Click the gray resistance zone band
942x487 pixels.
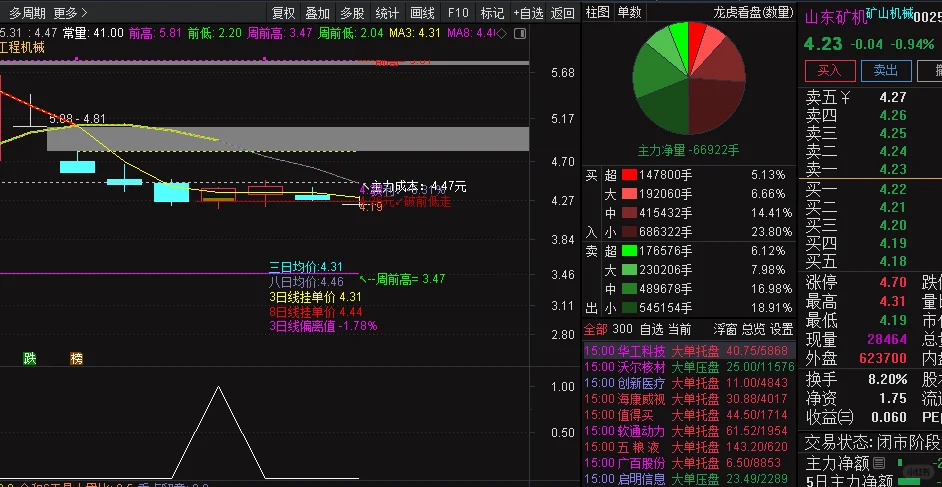tap(288, 139)
